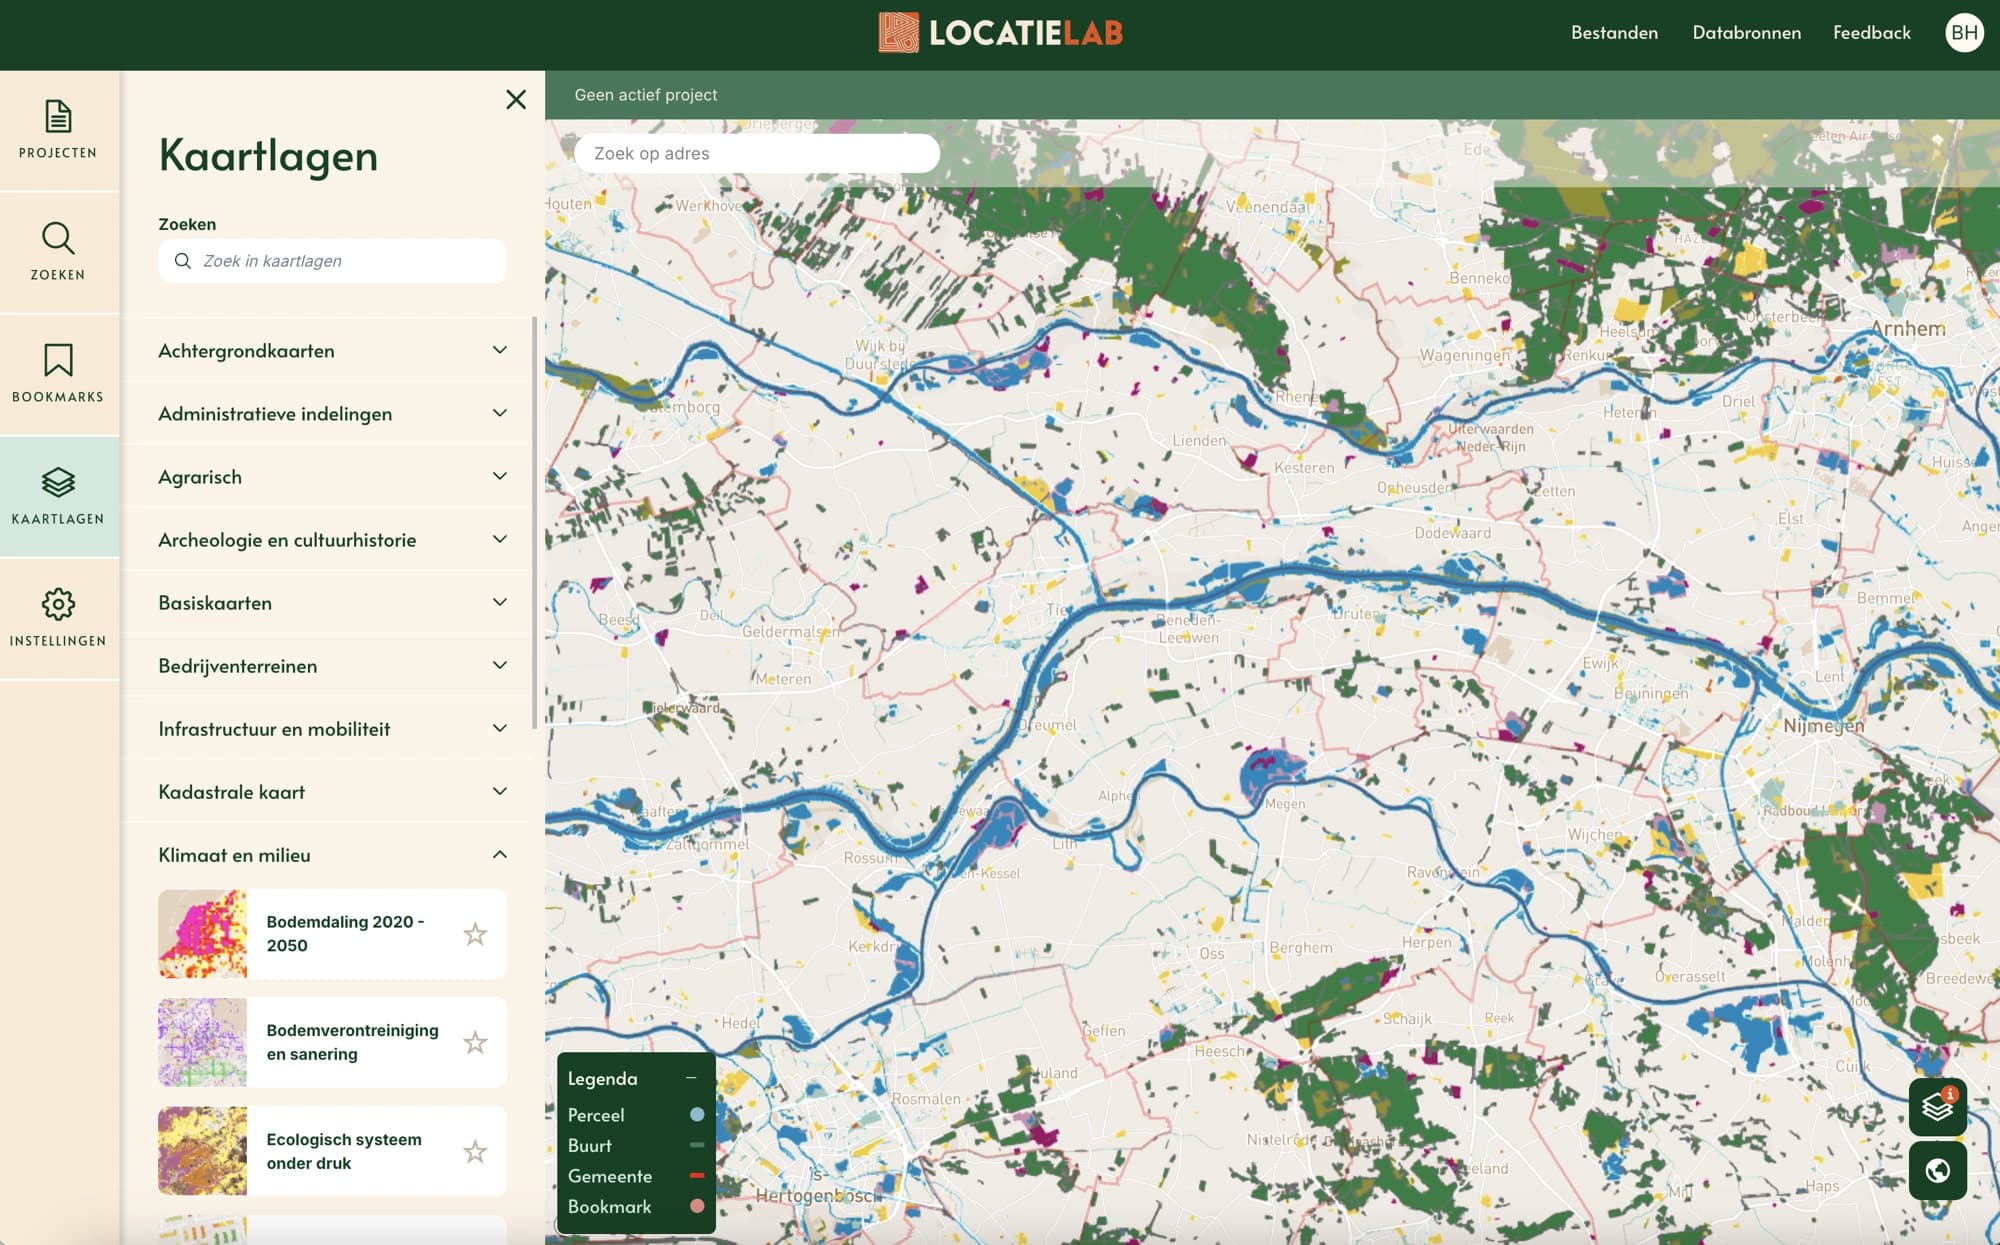Screen dimensions: 2000x1245
Task: Click the Perceel color dot in the legend
Action: click(x=697, y=1115)
